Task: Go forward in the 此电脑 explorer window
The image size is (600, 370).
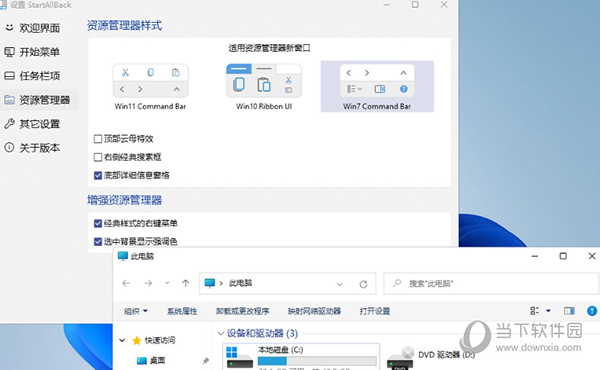Action: tap(148, 283)
